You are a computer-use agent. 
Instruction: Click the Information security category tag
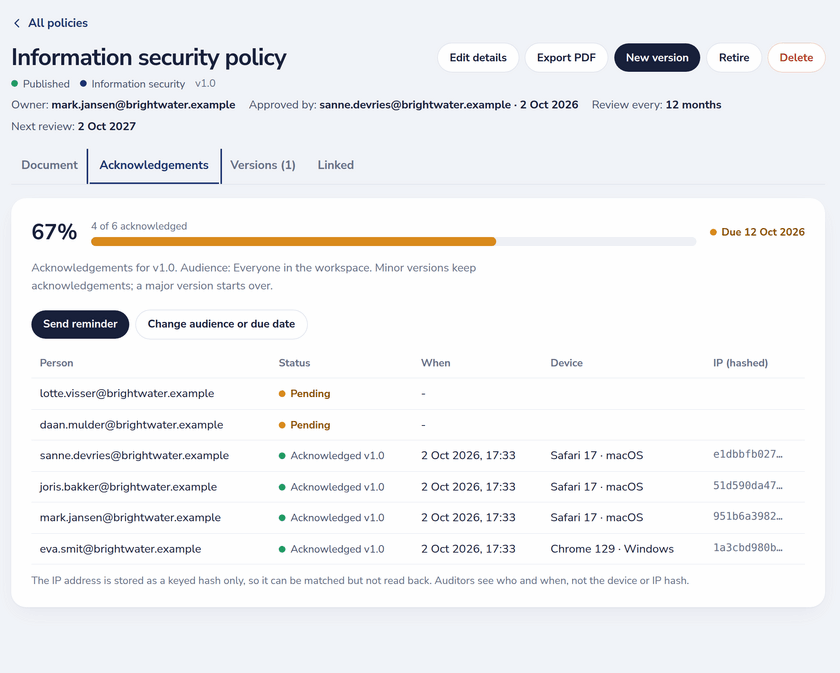coord(132,84)
